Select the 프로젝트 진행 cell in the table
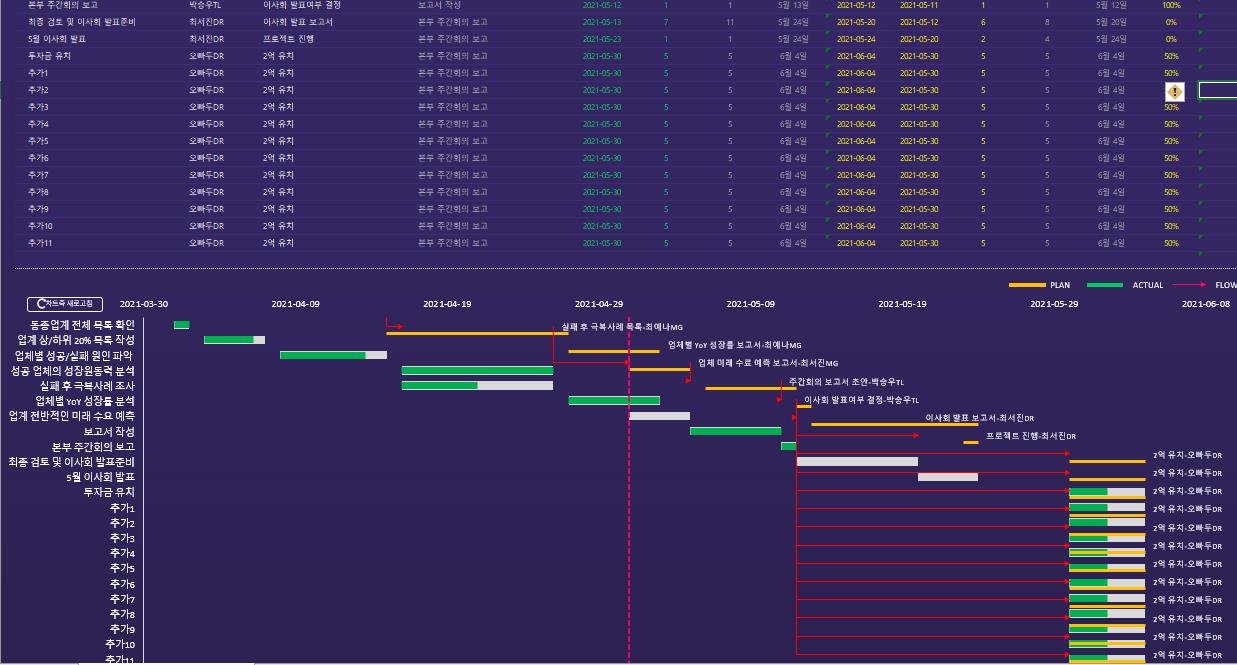 point(288,39)
